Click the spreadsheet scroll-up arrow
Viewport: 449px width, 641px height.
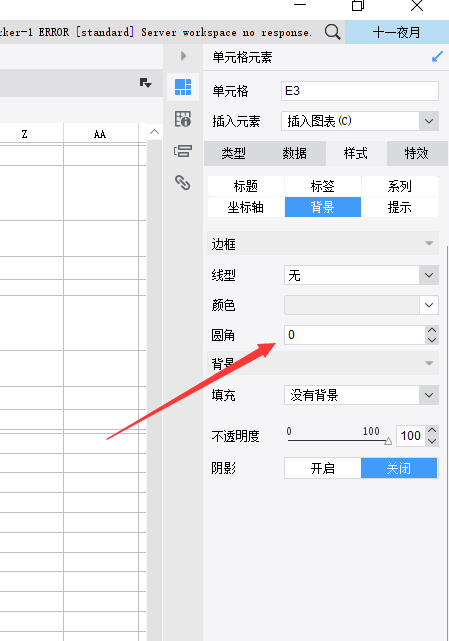click(x=154, y=132)
